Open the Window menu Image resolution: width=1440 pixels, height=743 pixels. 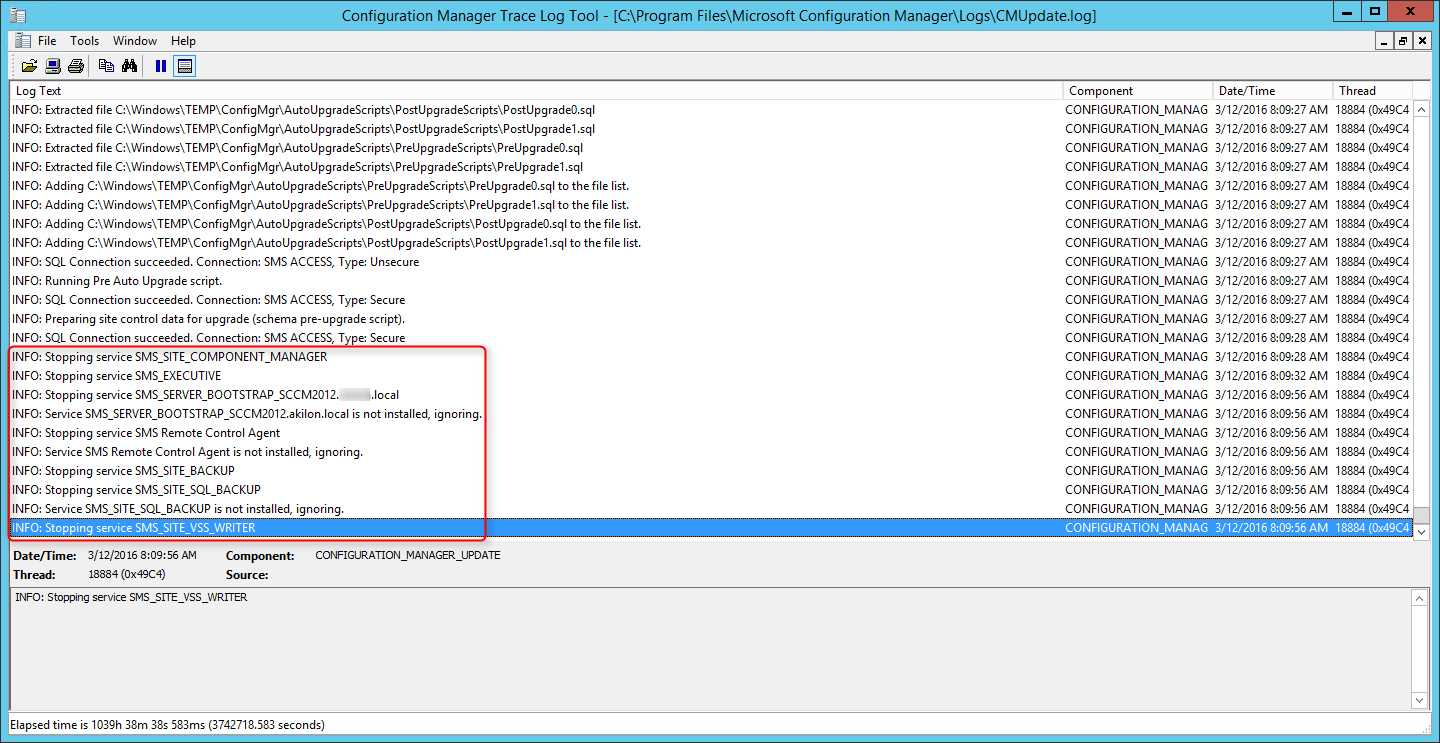pyautogui.click(x=134, y=41)
